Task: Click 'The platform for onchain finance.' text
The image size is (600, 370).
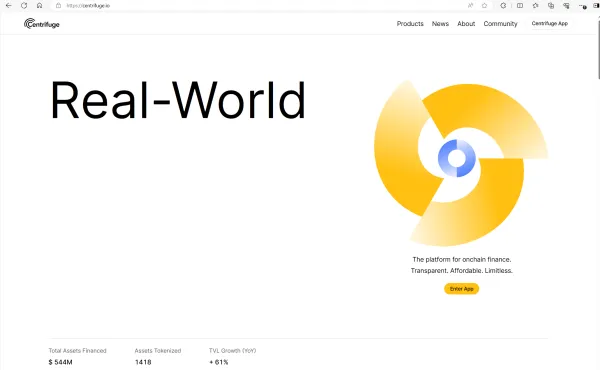Action: (x=461, y=259)
